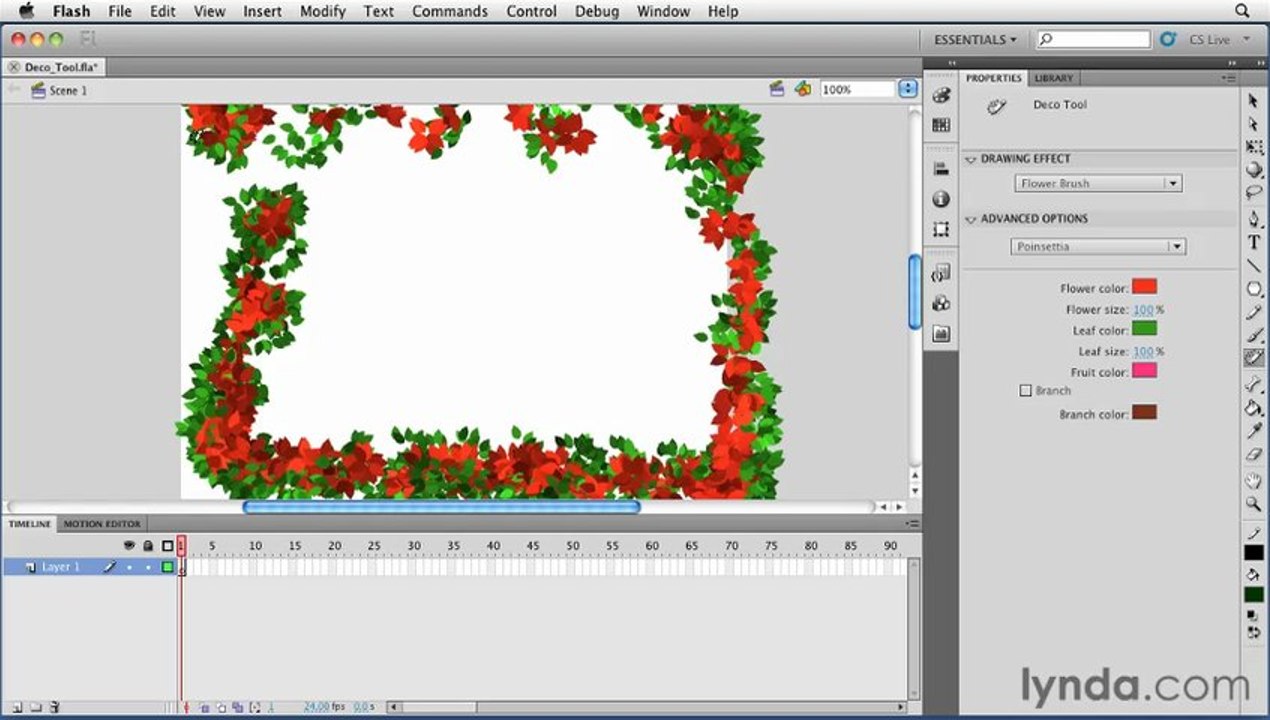This screenshot has width=1270, height=720.
Task: Collapse the Drawing Effect section
Action: click(x=970, y=159)
